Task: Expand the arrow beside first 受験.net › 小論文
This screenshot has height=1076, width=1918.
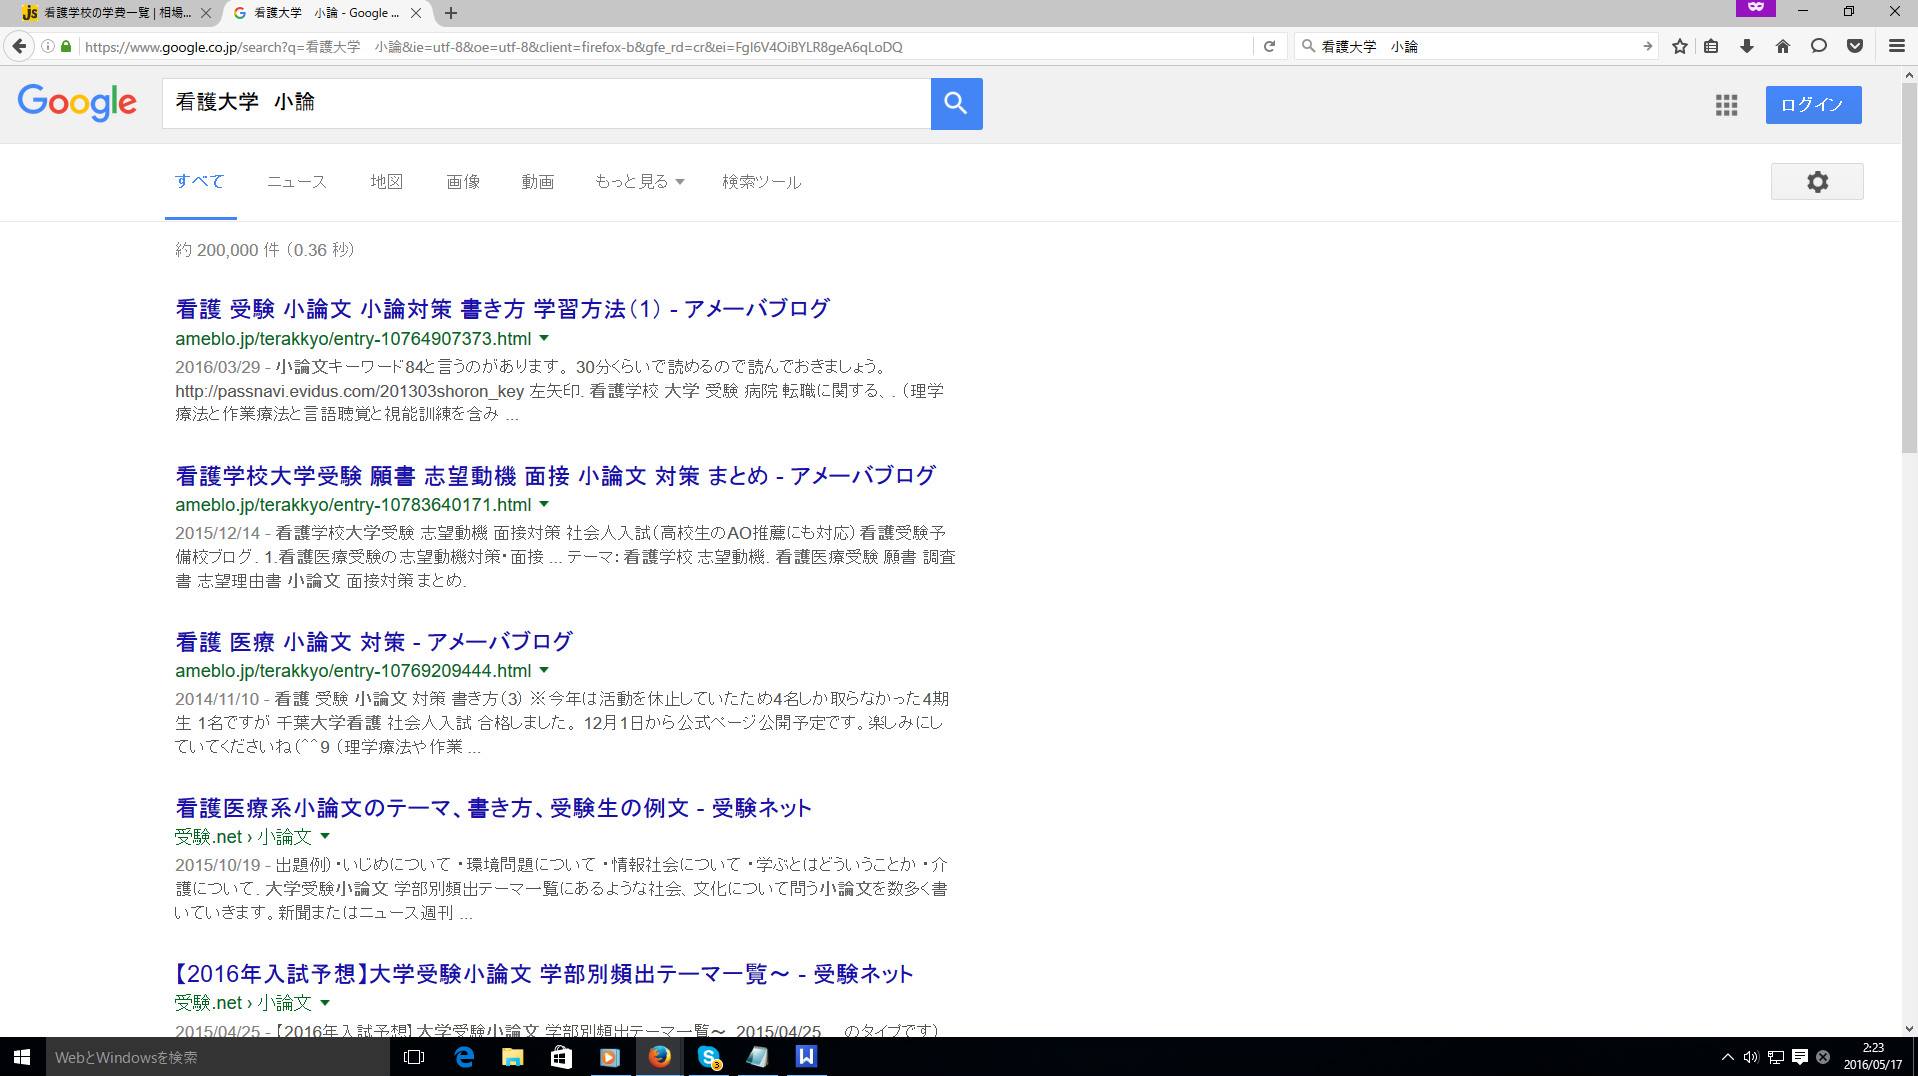Action: pos(325,837)
